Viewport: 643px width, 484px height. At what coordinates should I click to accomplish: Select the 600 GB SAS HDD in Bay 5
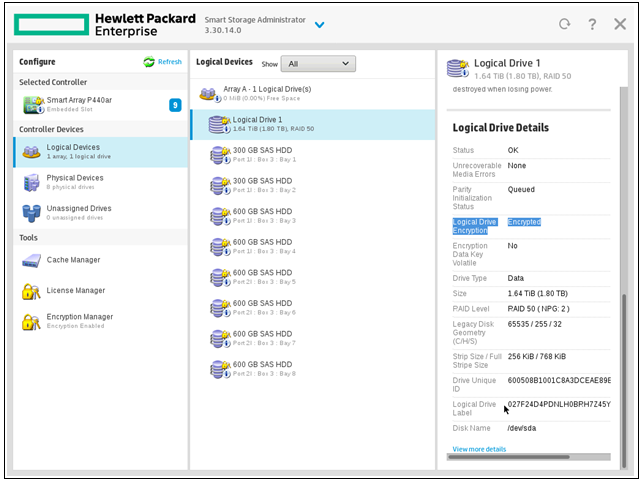[312, 277]
